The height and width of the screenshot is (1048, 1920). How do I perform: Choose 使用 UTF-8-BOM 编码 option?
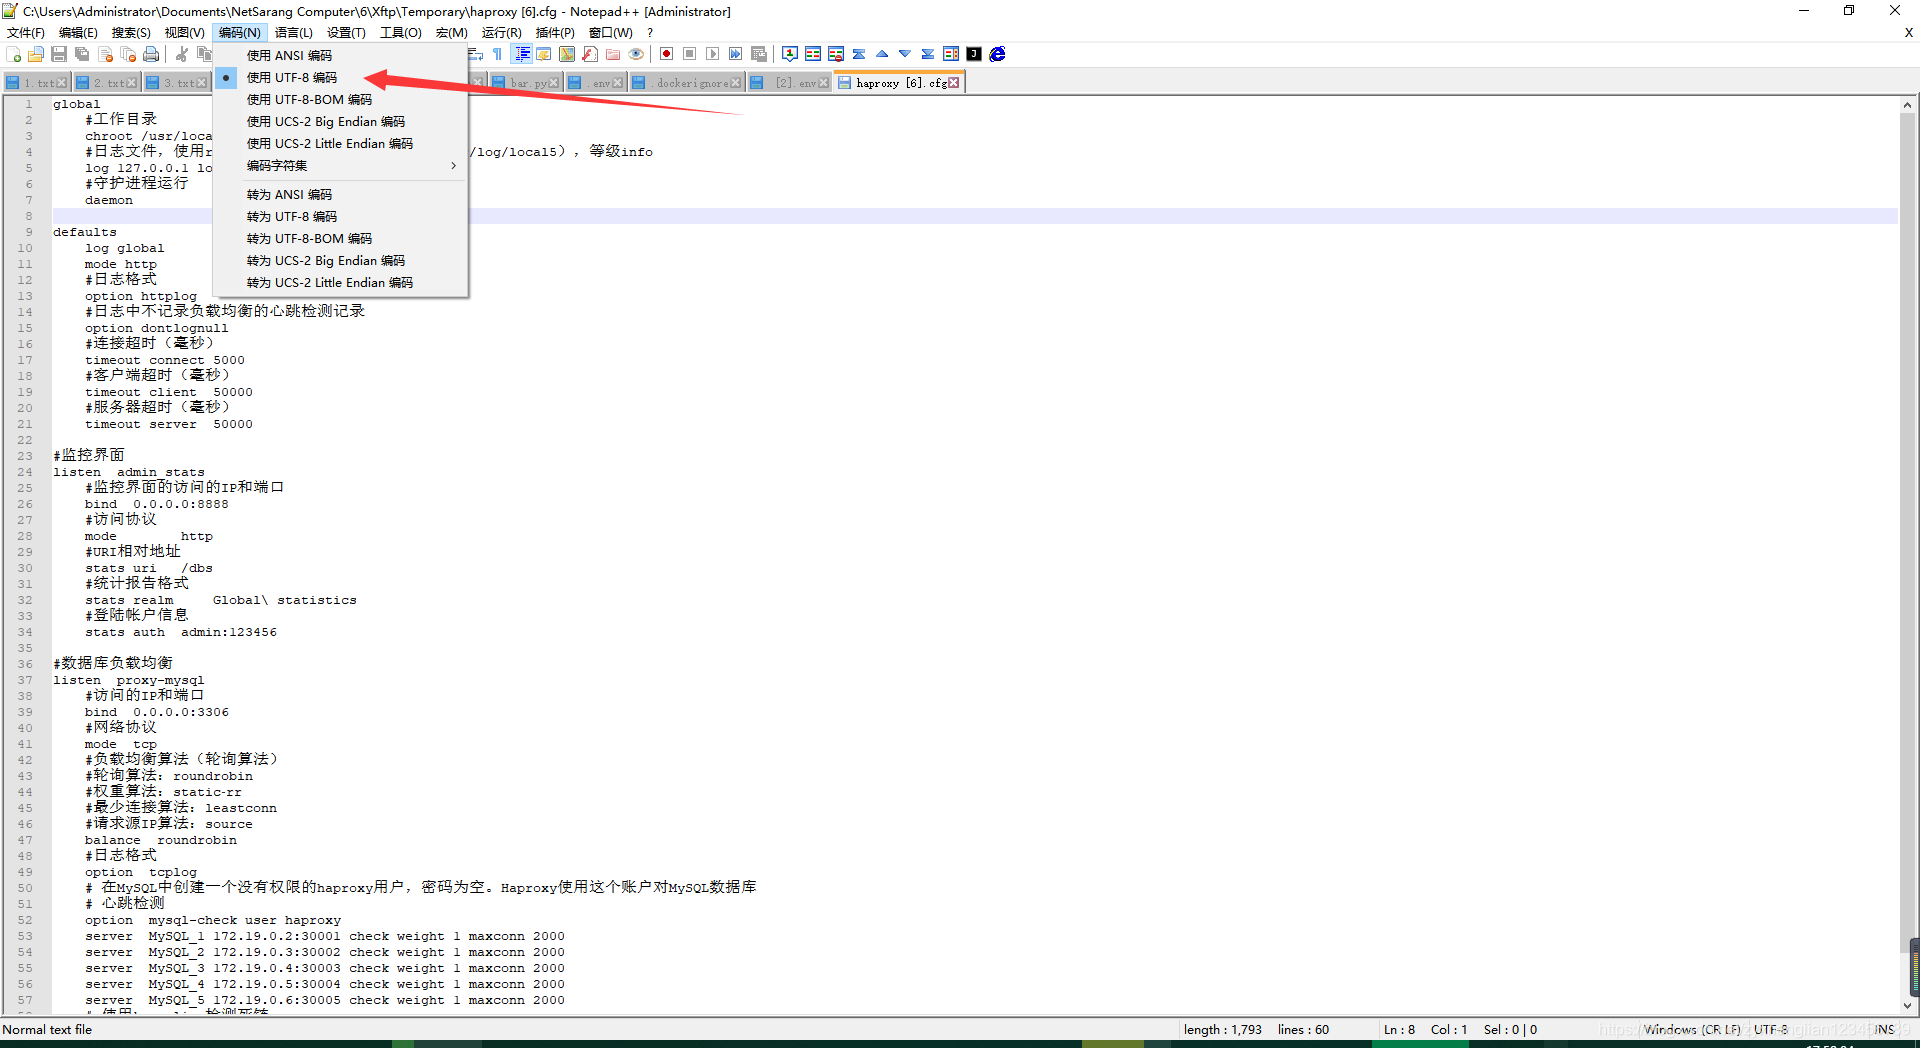tap(340, 99)
